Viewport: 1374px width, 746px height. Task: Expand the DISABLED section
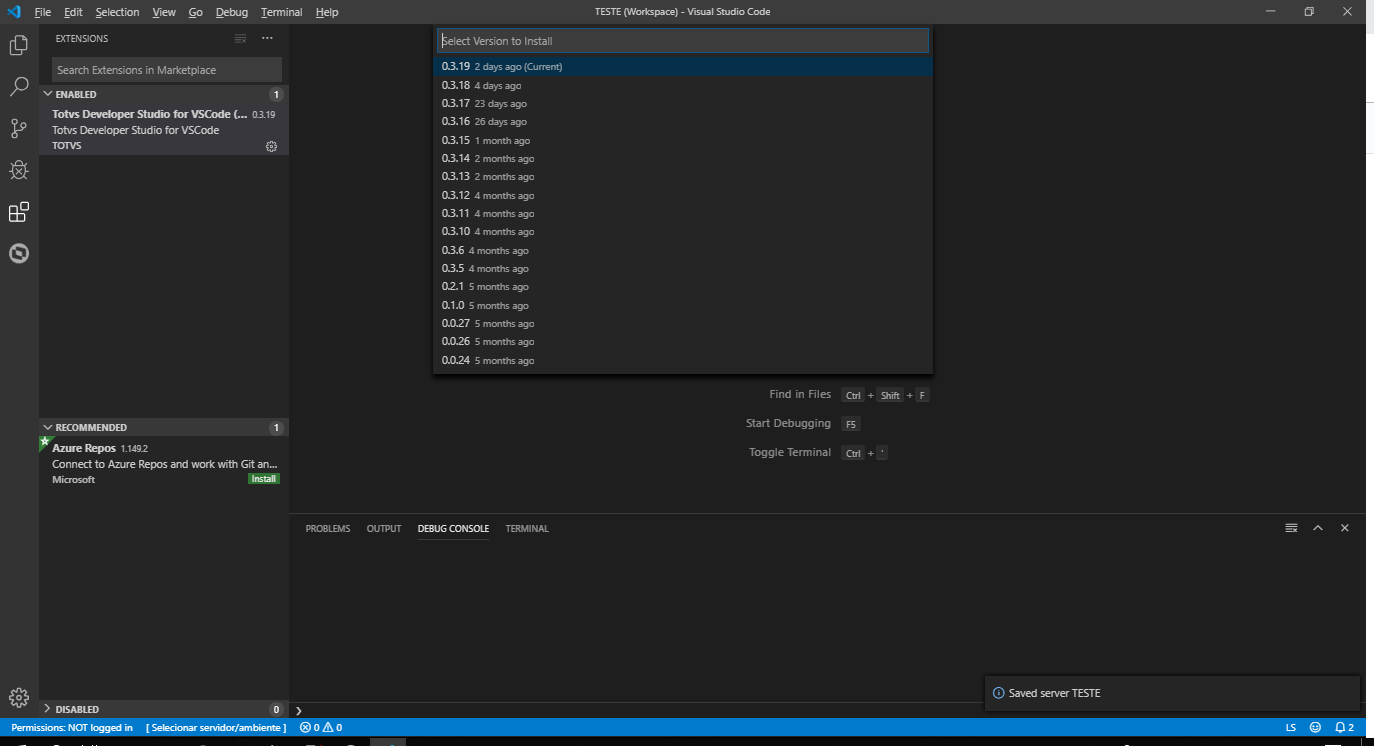point(164,709)
